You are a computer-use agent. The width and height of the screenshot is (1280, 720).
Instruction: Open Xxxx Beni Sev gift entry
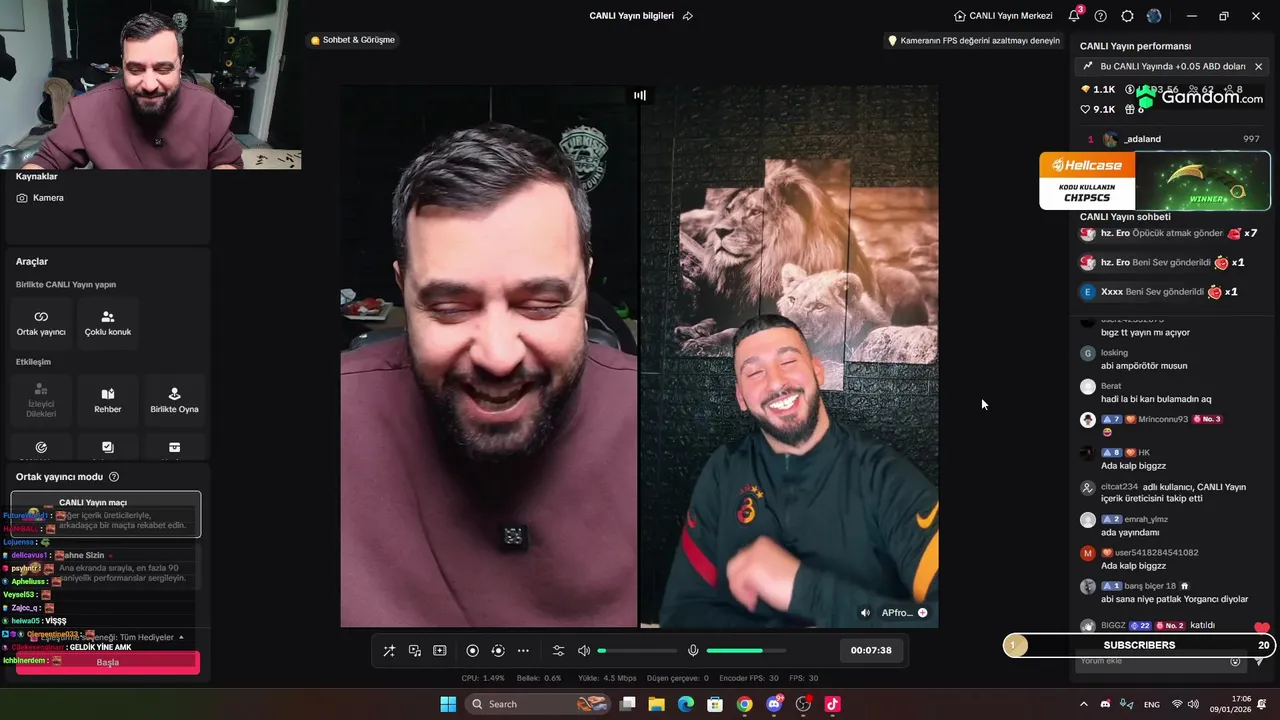click(x=1160, y=292)
